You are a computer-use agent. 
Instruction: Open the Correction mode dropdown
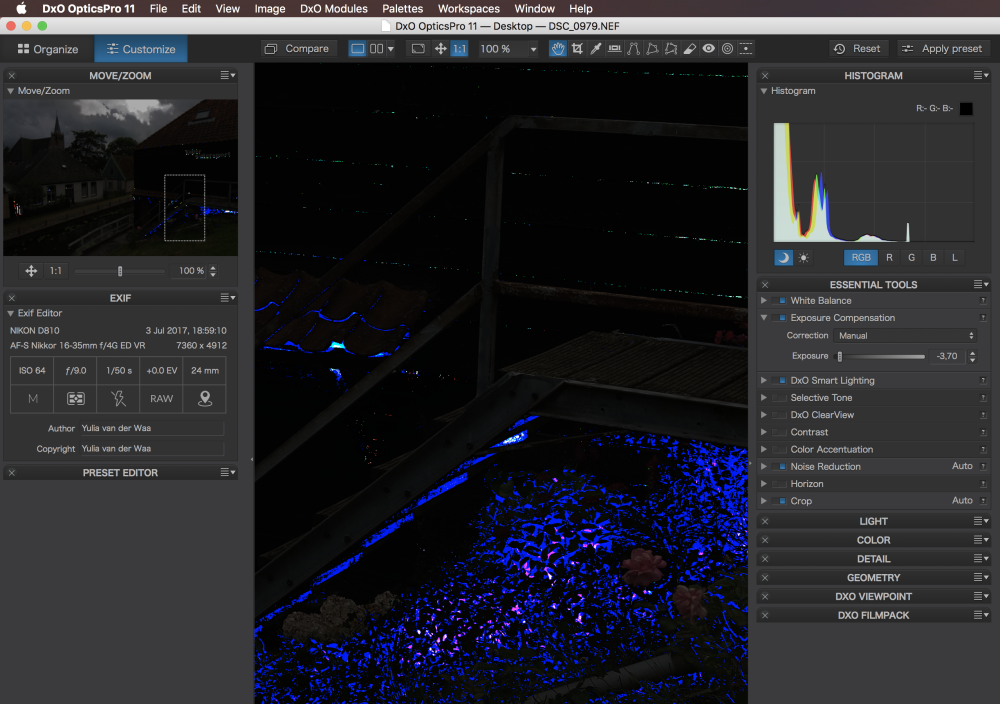[x=905, y=335]
